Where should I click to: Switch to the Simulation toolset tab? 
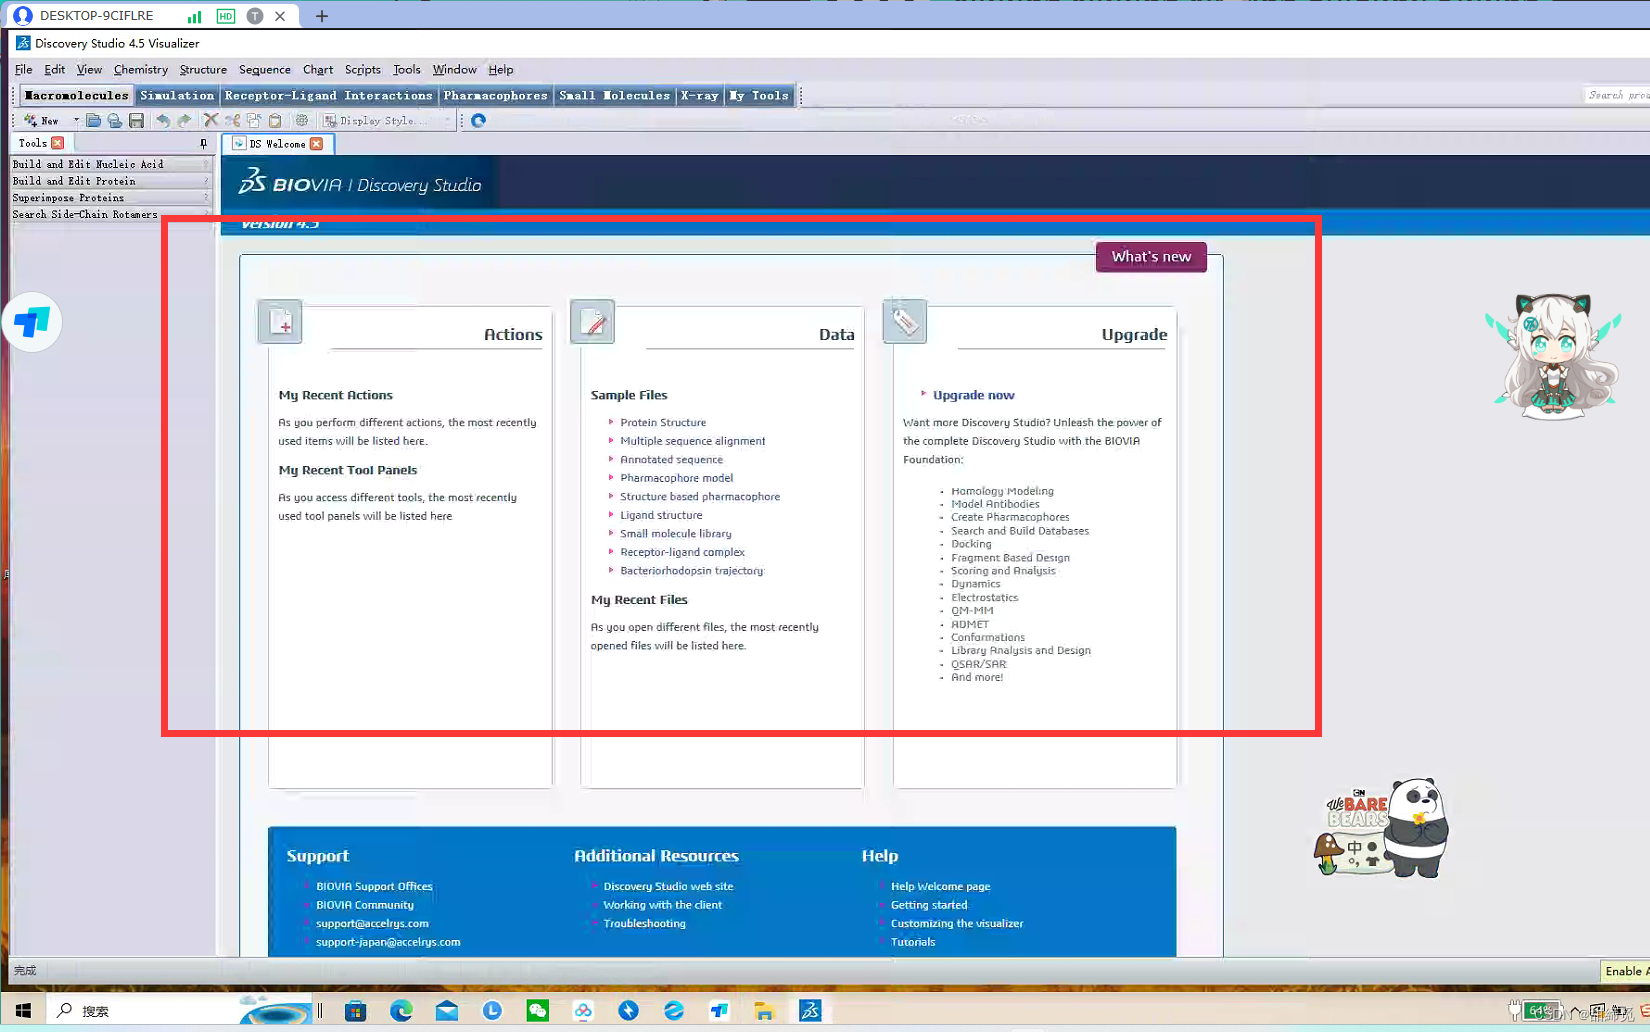coord(177,96)
